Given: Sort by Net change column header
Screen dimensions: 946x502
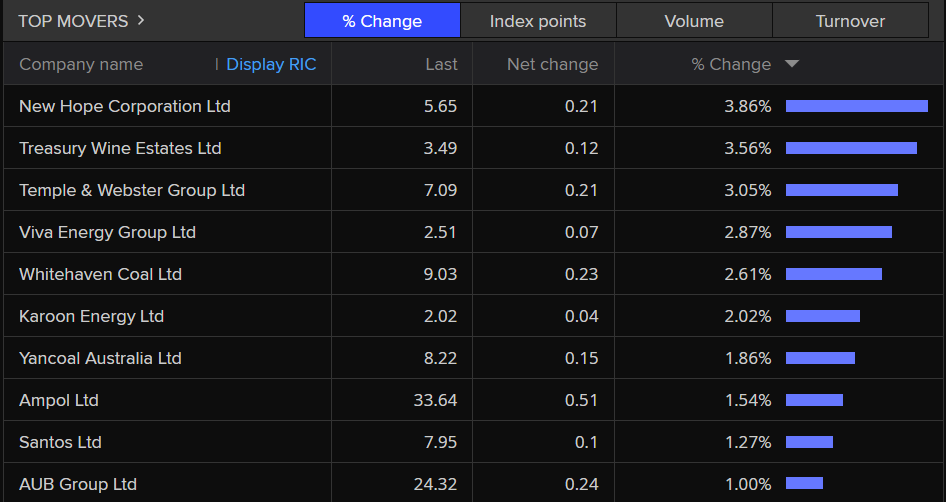Looking at the screenshot, I should [x=552, y=64].
